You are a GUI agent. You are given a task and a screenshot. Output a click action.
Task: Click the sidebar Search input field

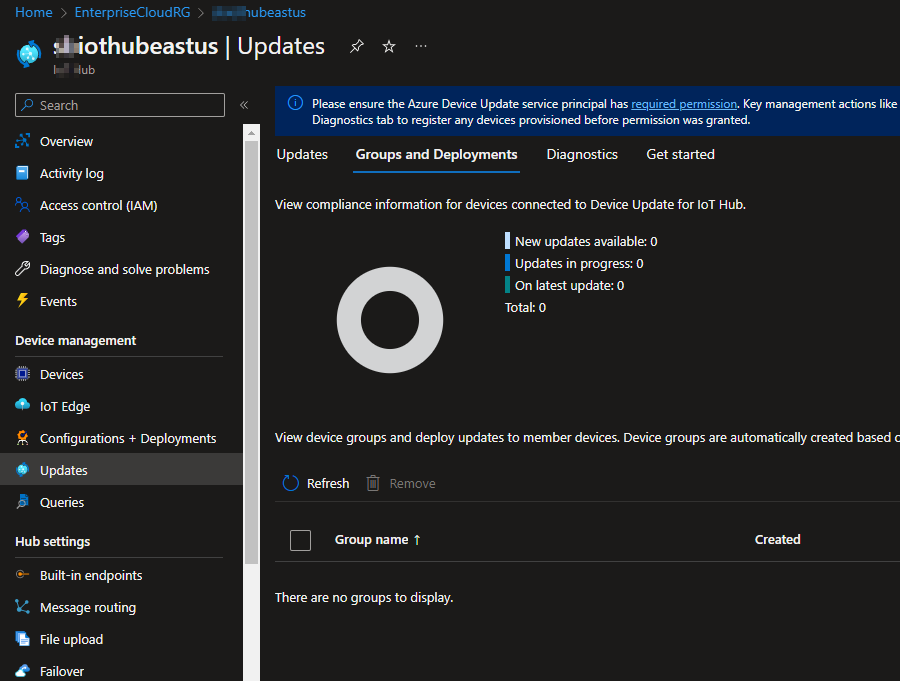(120, 105)
